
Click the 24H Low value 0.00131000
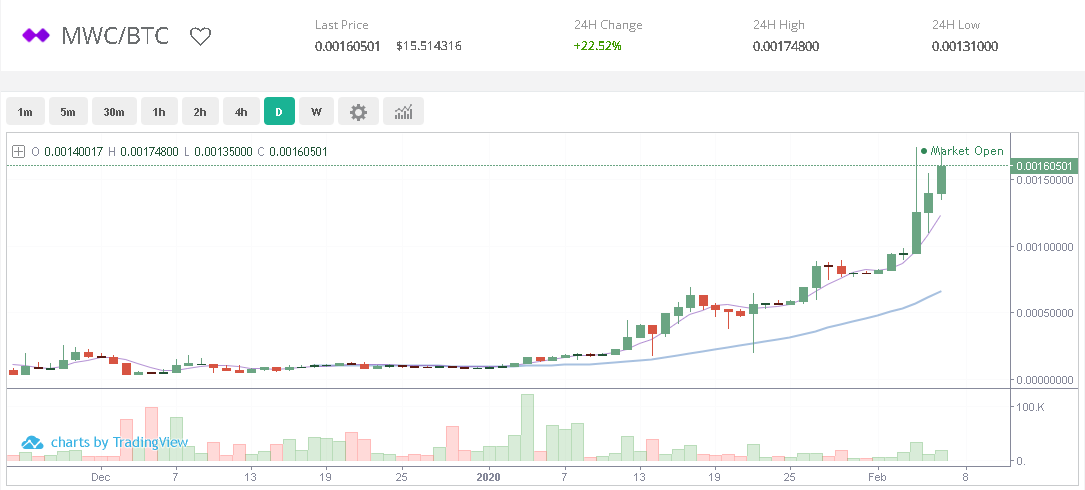point(965,47)
